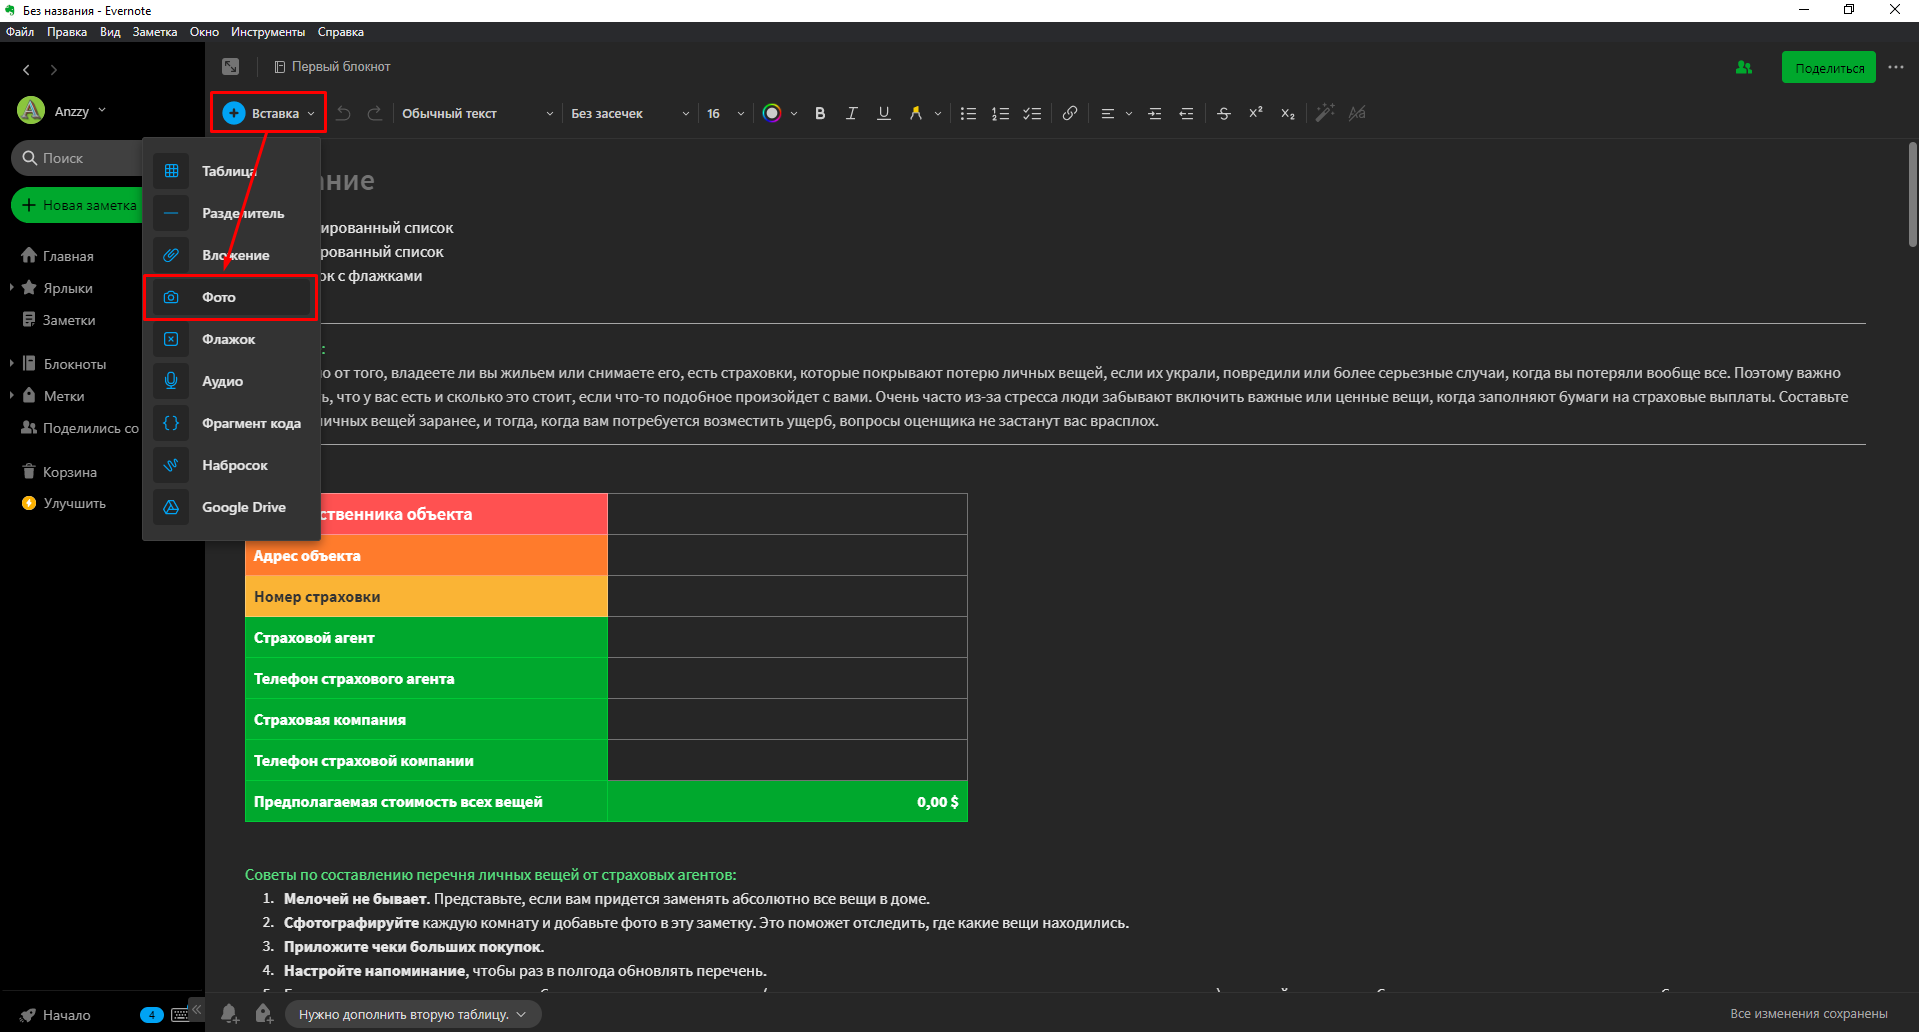Open the font color picker circle
The height and width of the screenshot is (1032, 1919).
[771, 113]
